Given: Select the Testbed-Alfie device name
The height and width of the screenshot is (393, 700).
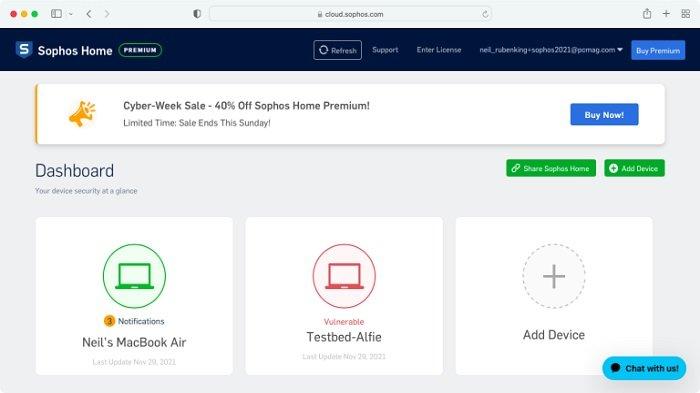Looking at the screenshot, I should click(344, 337).
